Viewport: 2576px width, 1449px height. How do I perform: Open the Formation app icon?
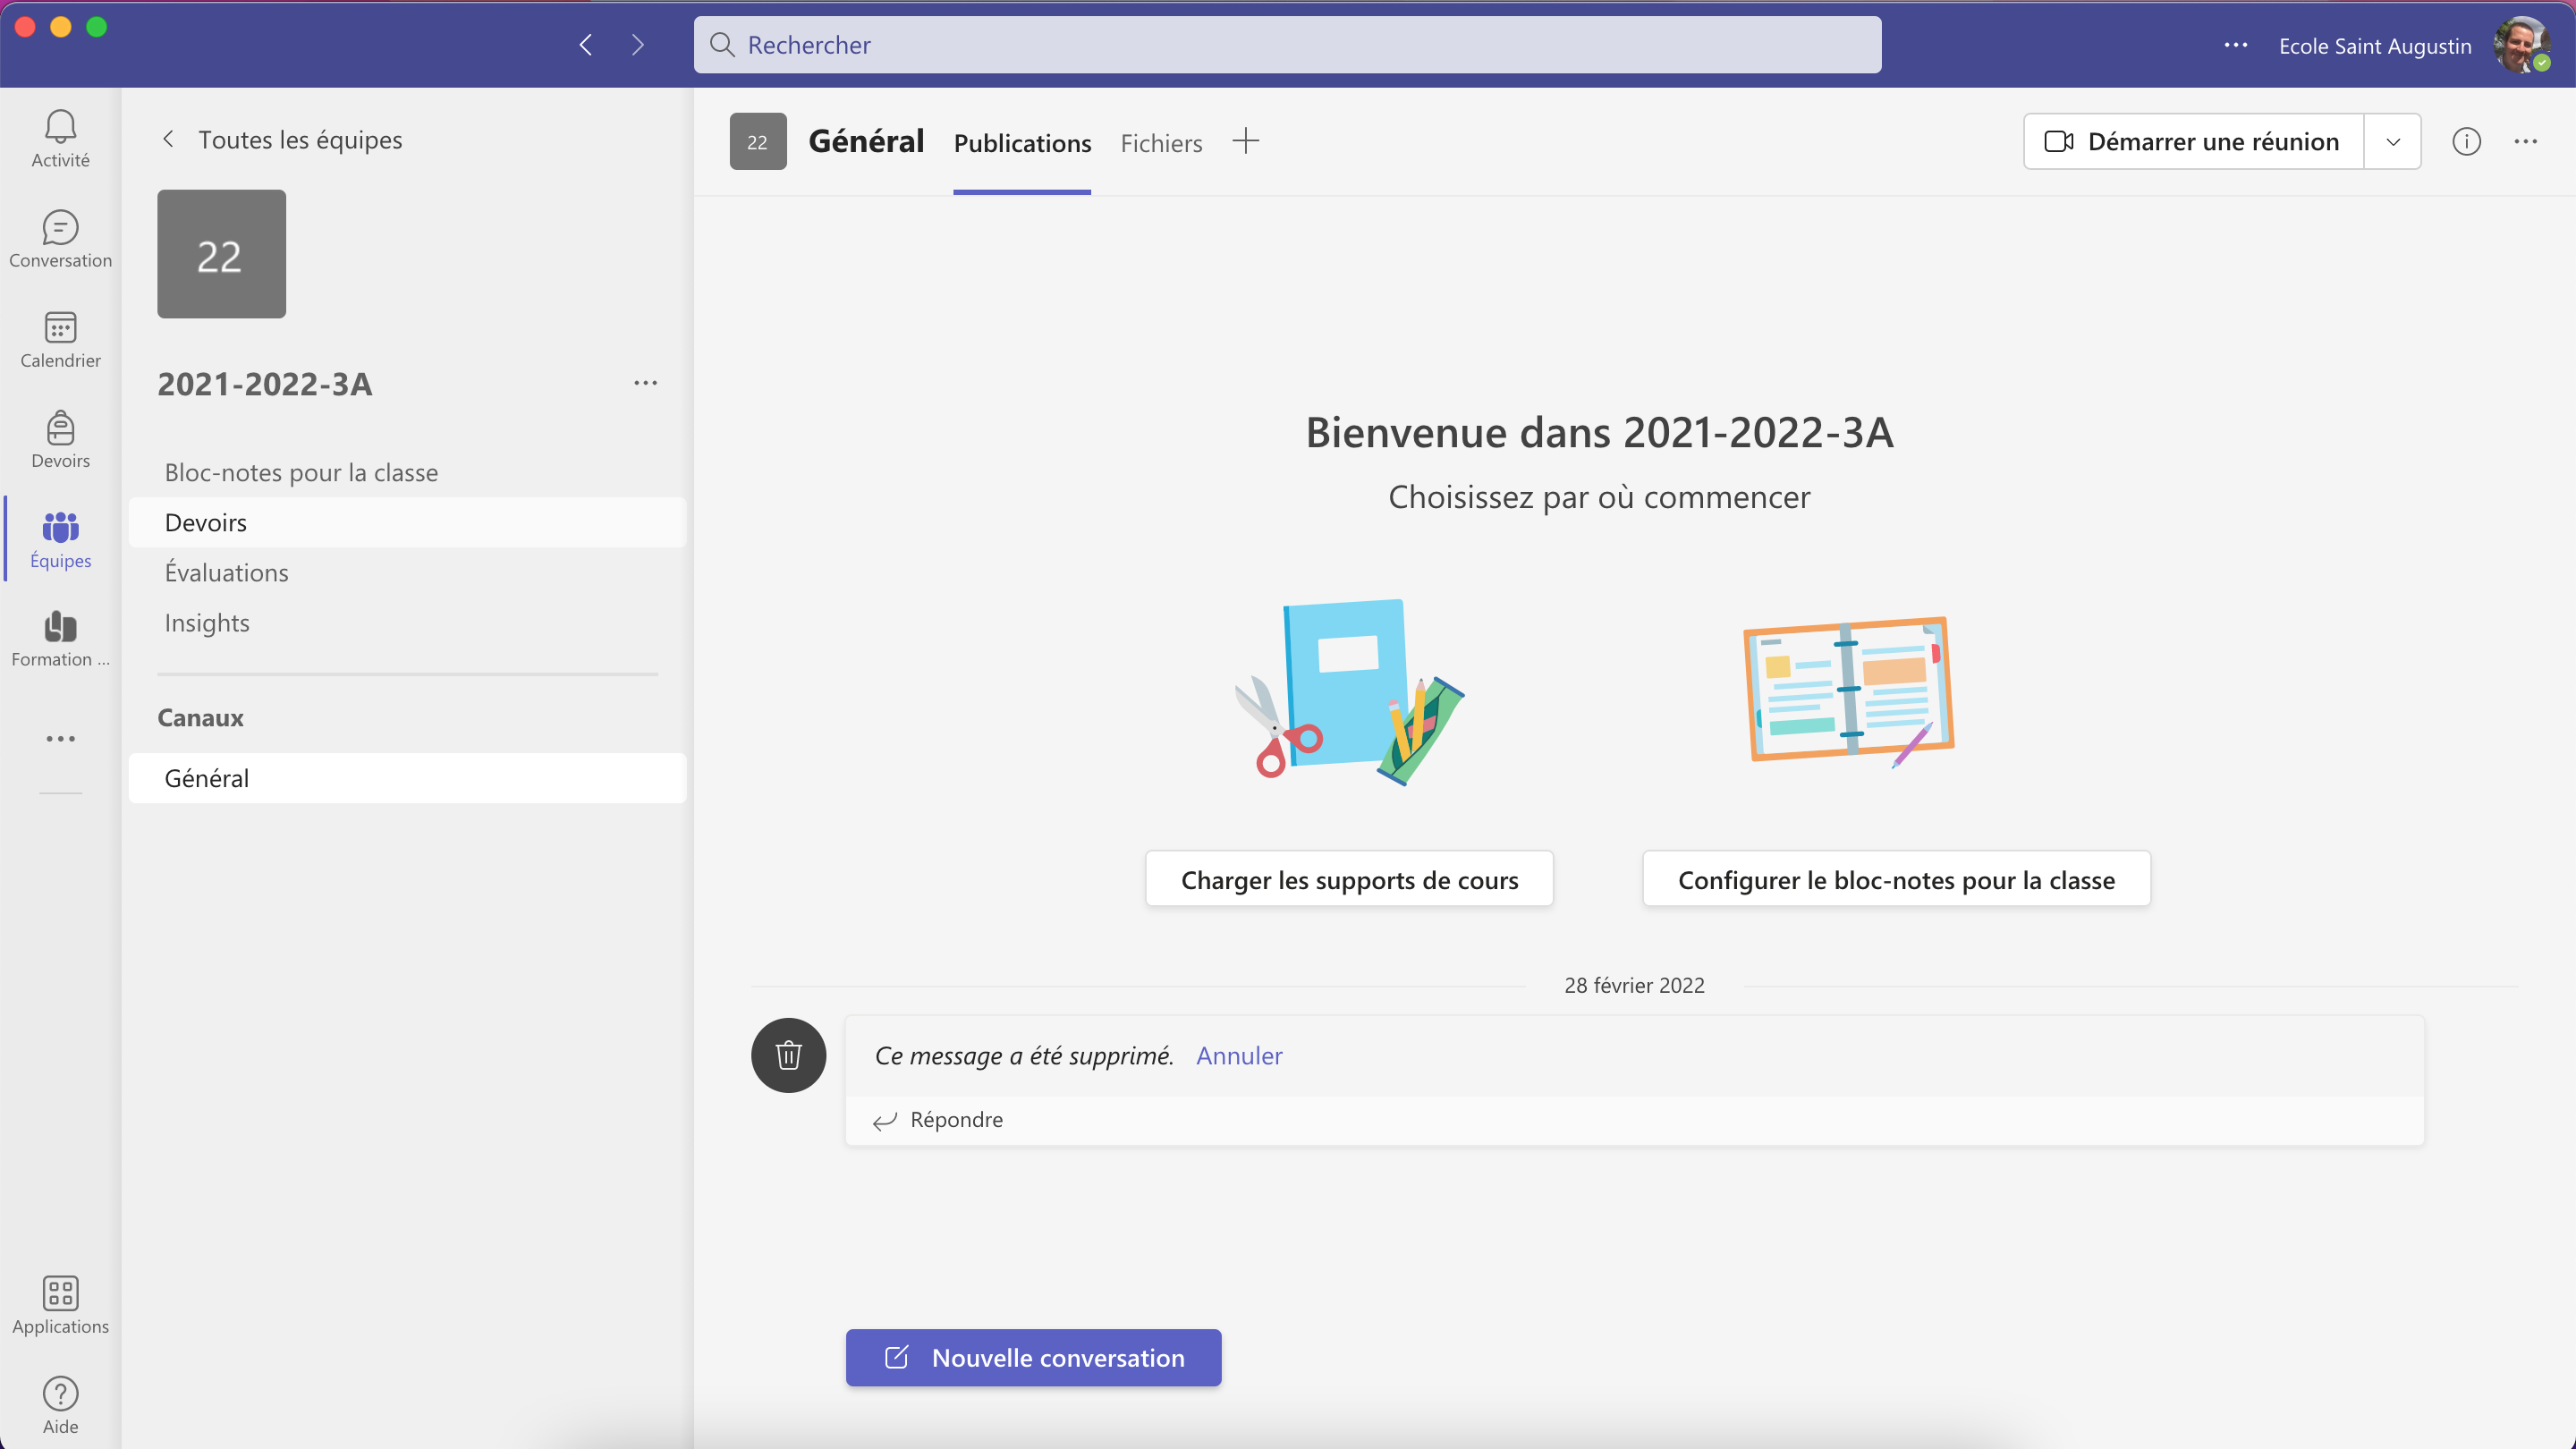coord(60,638)
